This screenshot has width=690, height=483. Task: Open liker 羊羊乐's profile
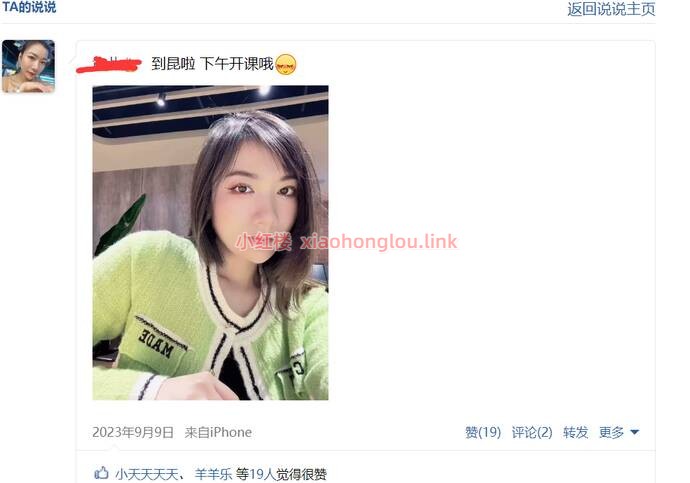213,474
